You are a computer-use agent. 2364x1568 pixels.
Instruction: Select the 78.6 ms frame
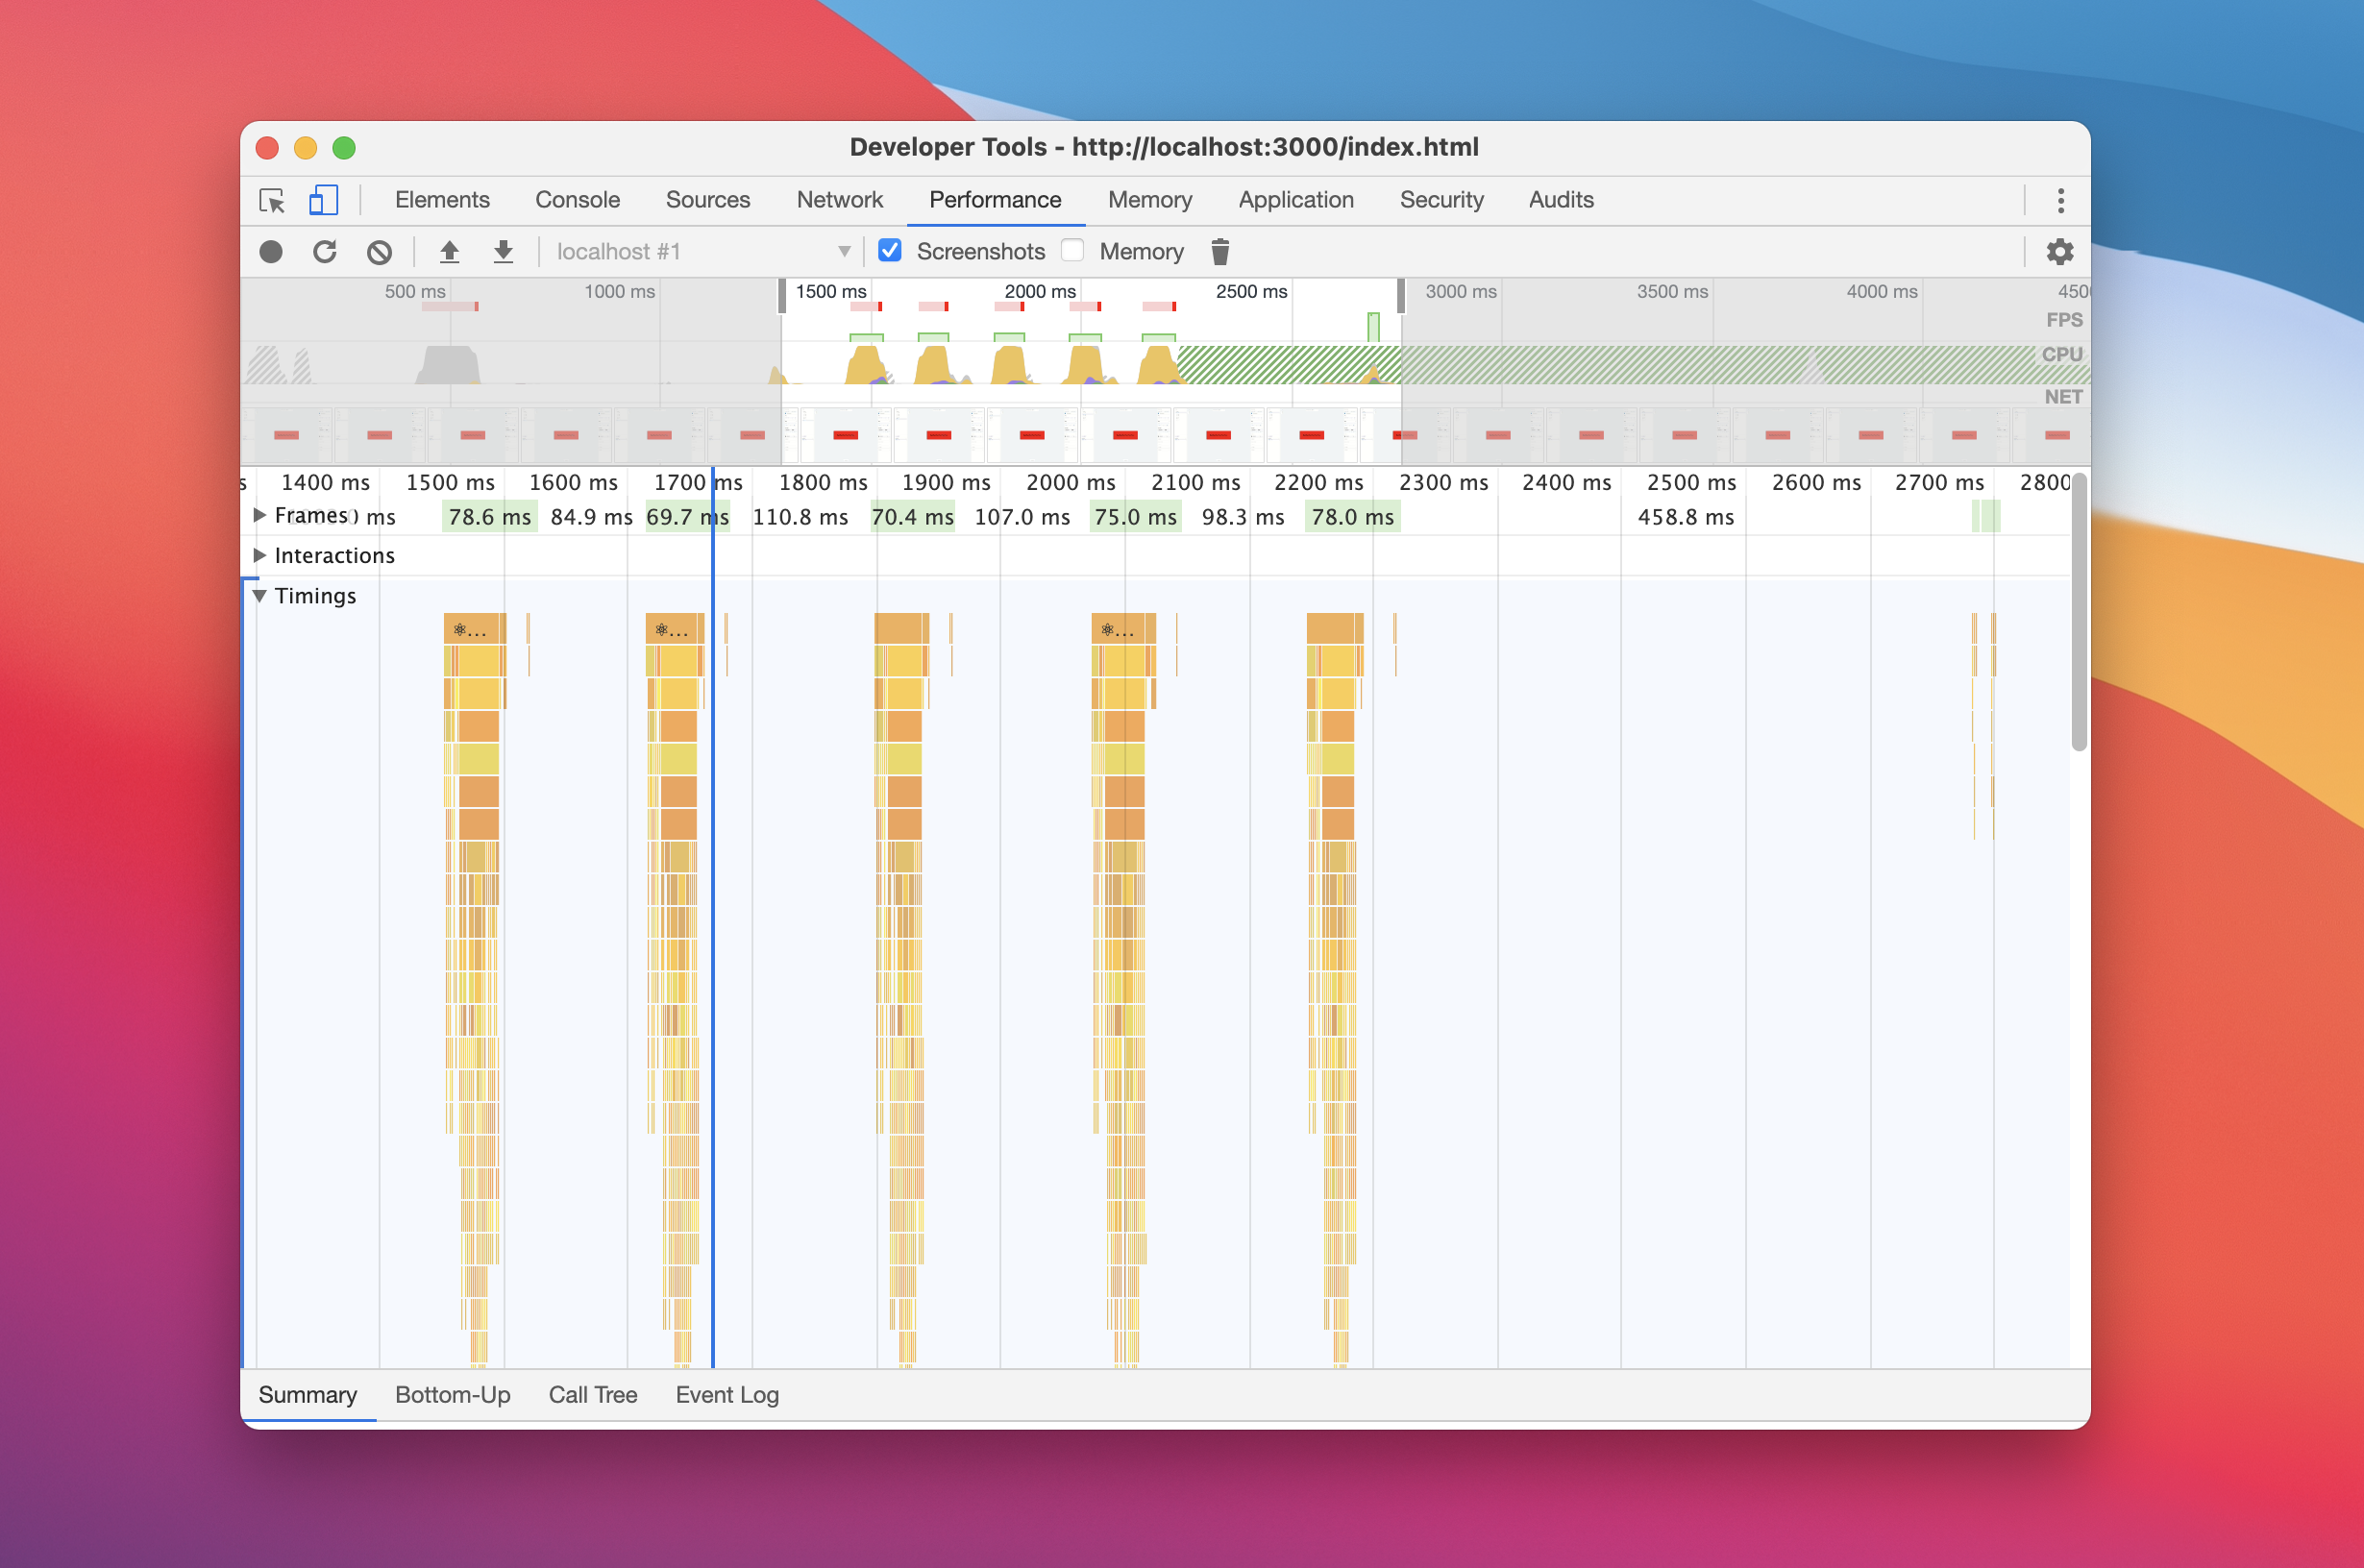pyautogui.click(x=489, y=517)
